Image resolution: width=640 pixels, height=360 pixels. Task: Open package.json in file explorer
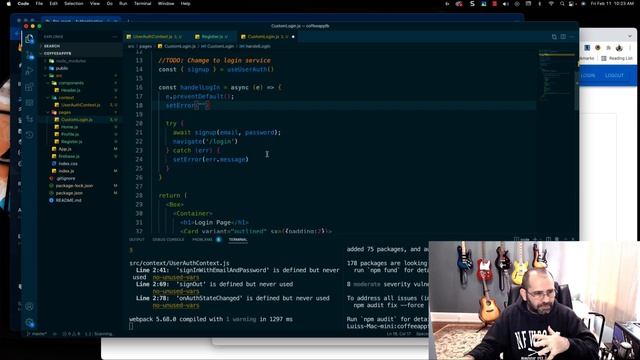click(69, 193)
